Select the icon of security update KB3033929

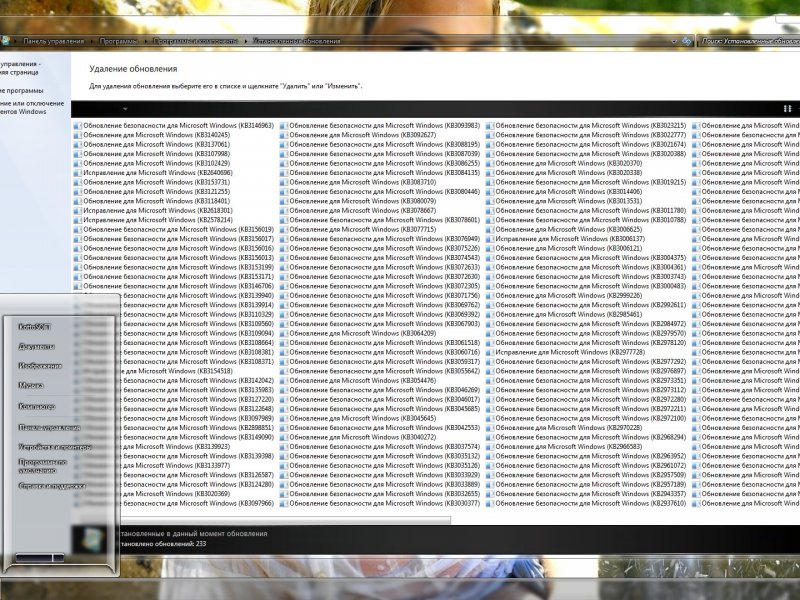coord(284,475)
